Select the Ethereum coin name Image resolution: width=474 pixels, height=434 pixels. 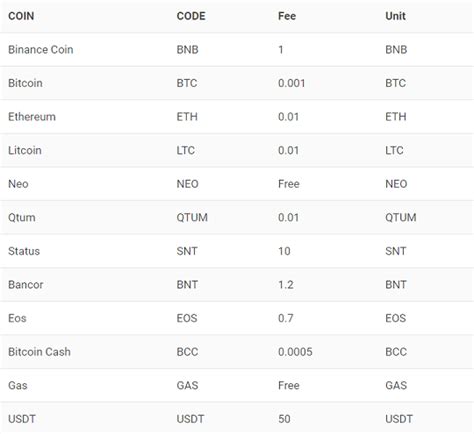tap(32, 117)
